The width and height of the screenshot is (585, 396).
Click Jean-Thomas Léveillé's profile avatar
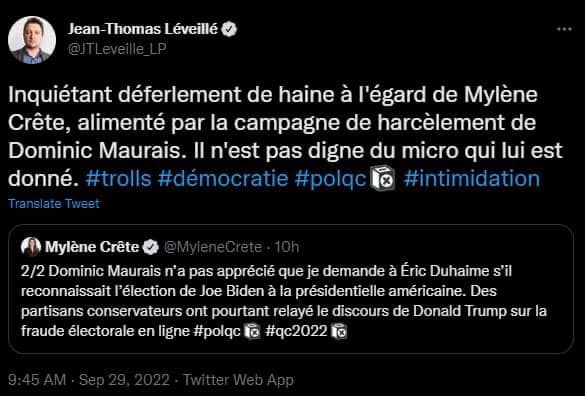click(32, 40)
